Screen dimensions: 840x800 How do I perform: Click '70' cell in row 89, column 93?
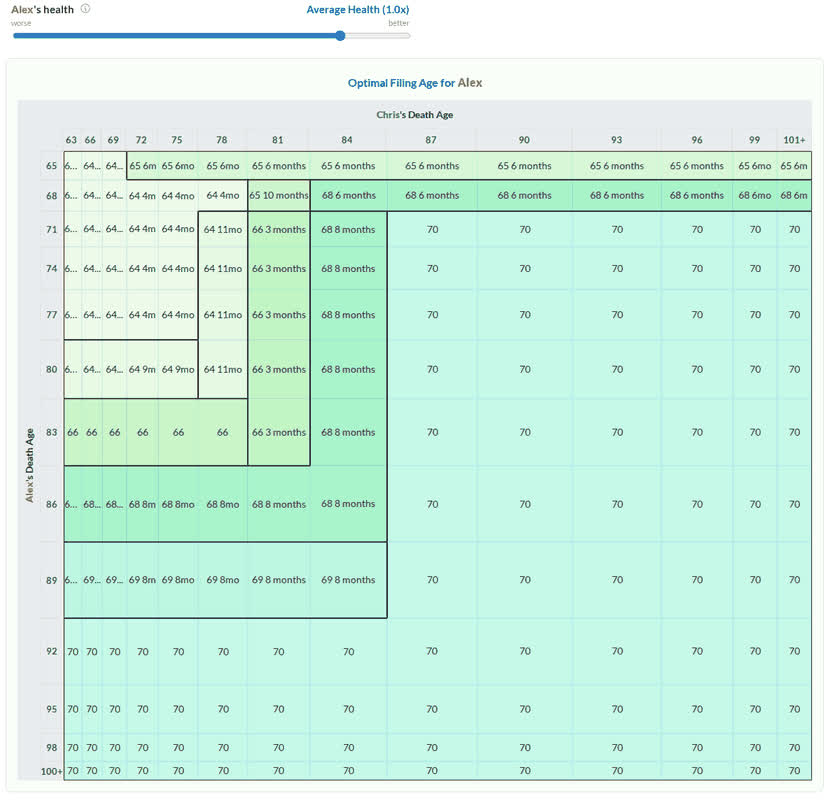pos(617,580)
